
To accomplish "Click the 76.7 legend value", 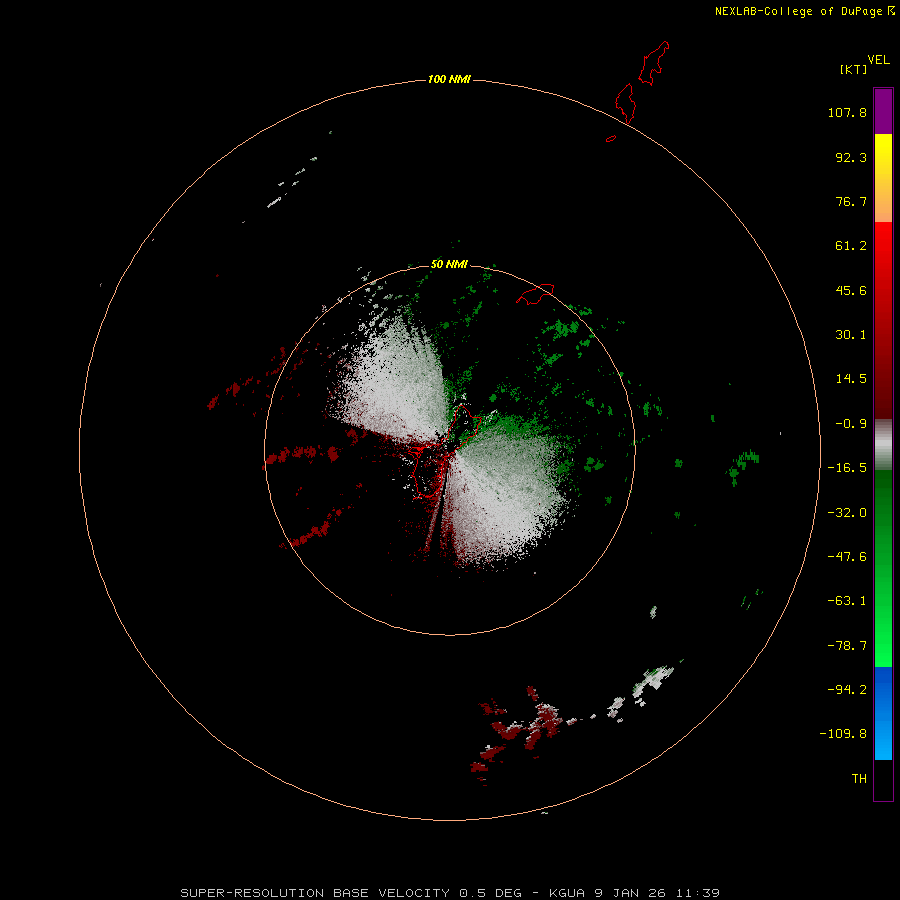I will pos(851,201).
